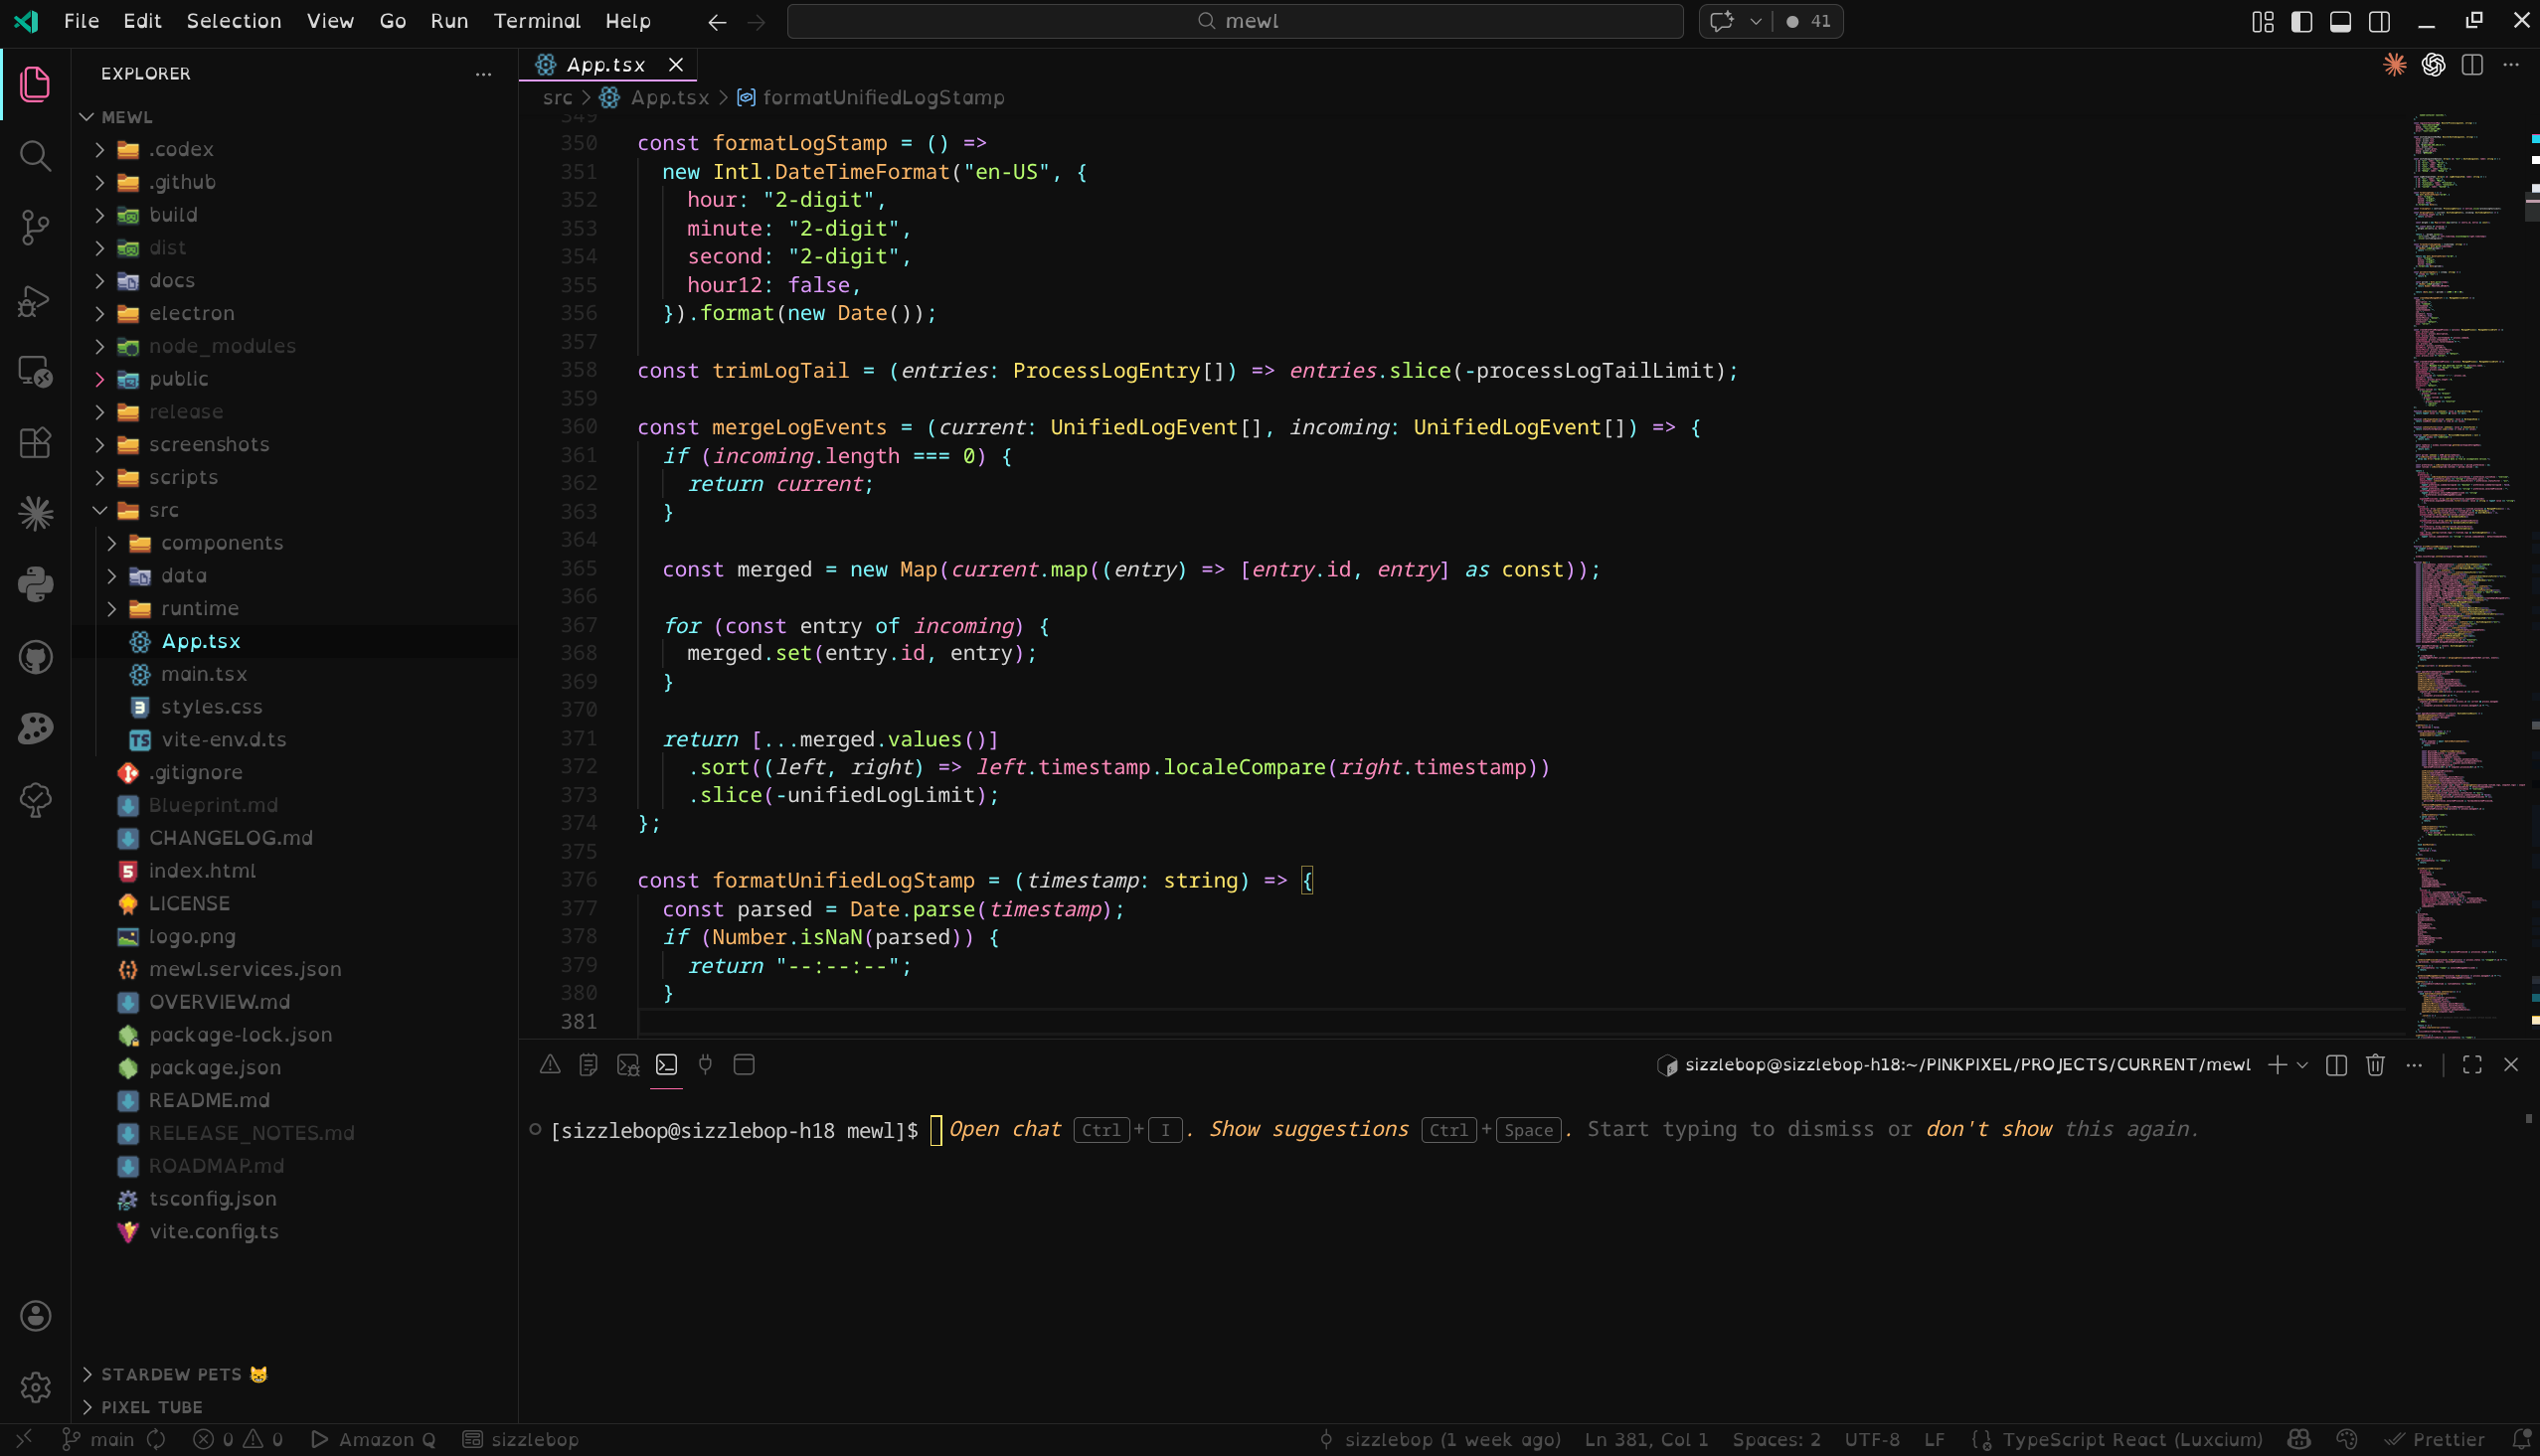Split the terminal panel
The width and height of the screenshot is (2540, 1456).
[x=2336, y=1065]
